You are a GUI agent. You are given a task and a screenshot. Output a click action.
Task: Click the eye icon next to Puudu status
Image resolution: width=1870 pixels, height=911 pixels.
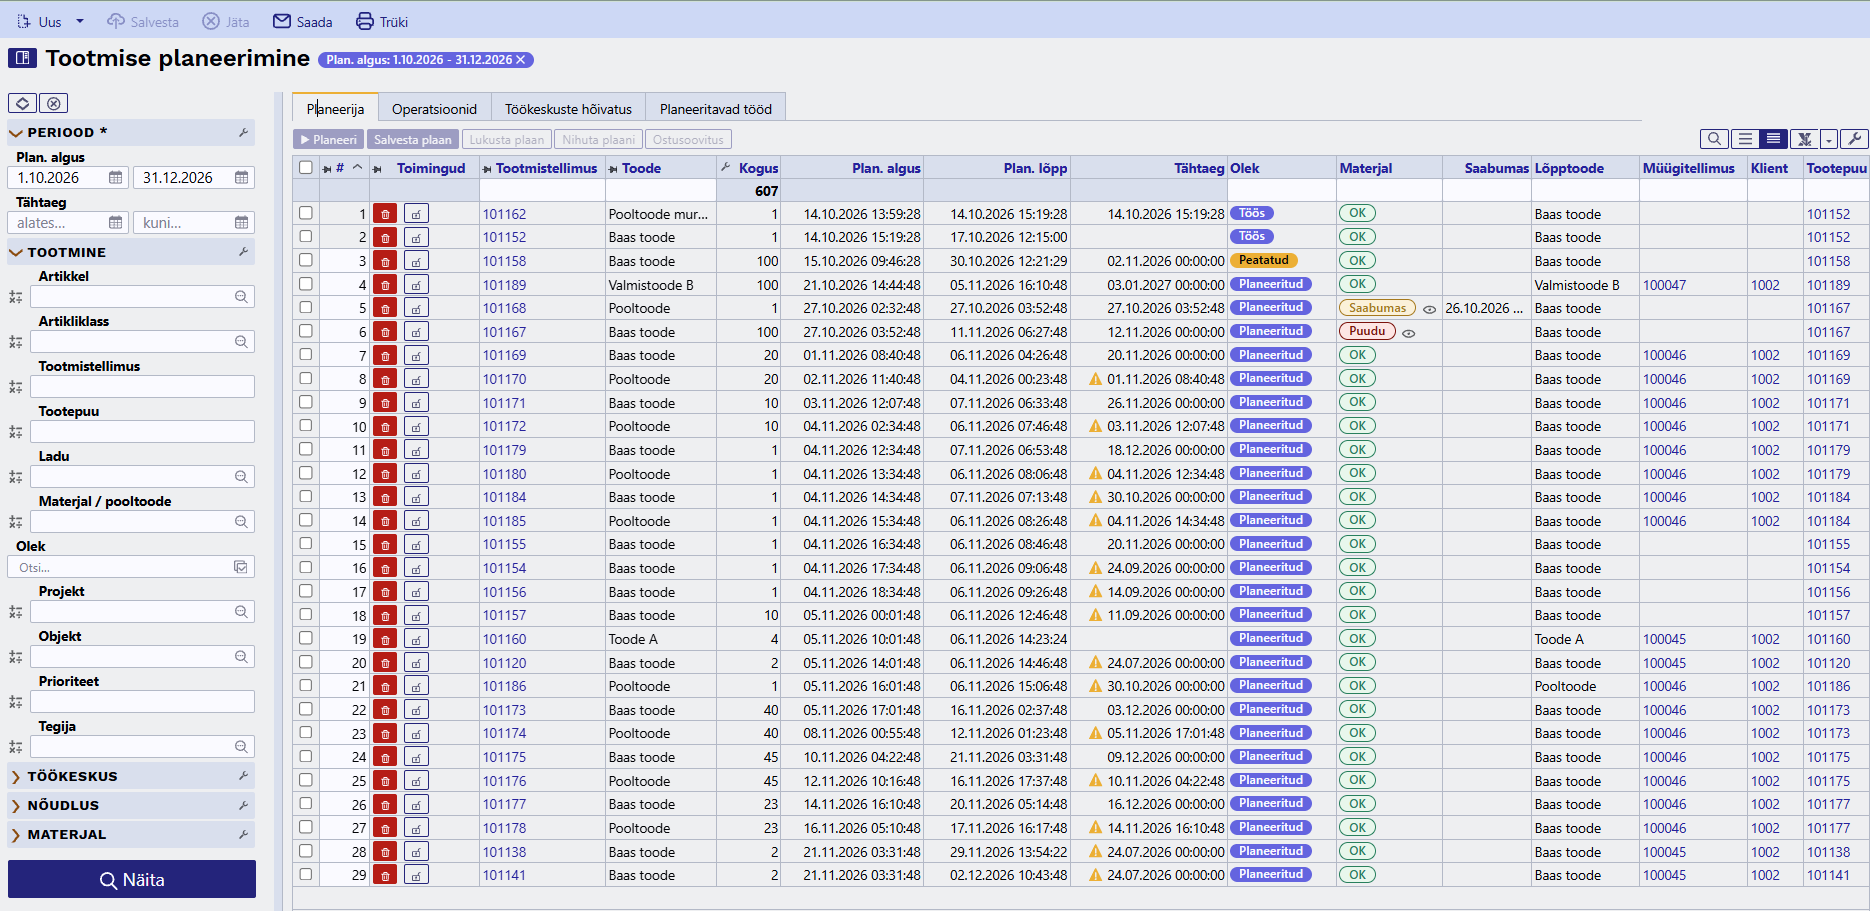pyautogui.click(x=1408, y=333)
